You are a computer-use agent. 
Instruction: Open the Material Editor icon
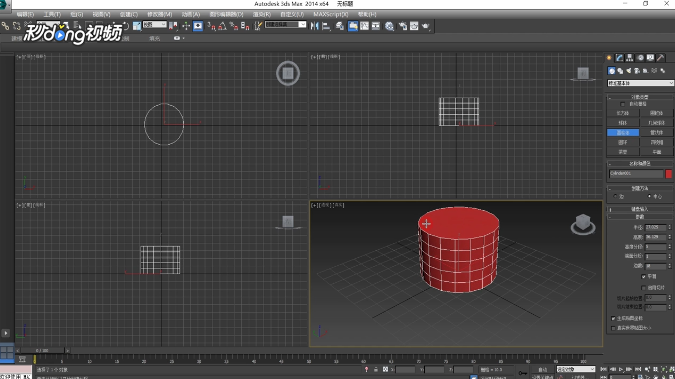(x=390, y=26)
